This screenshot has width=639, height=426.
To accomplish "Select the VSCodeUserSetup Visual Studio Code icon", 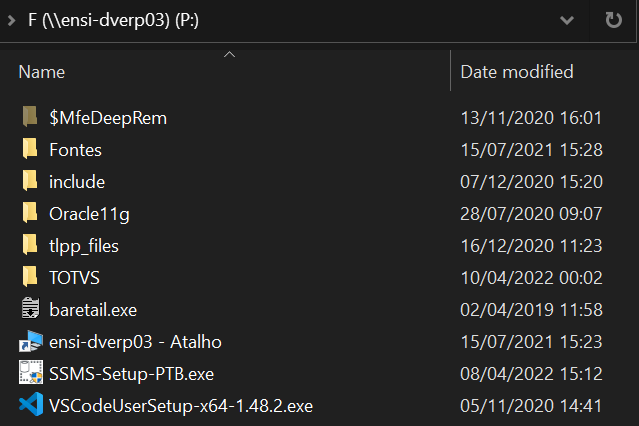I will [x=29, y=406].
